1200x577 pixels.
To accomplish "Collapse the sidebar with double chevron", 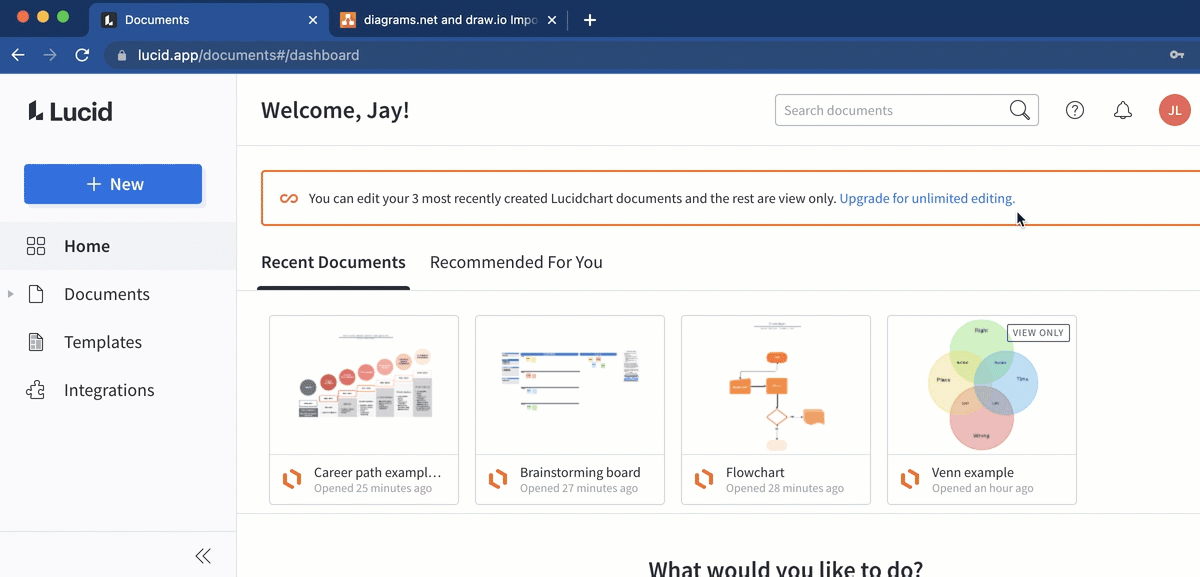I will point(203,556).
